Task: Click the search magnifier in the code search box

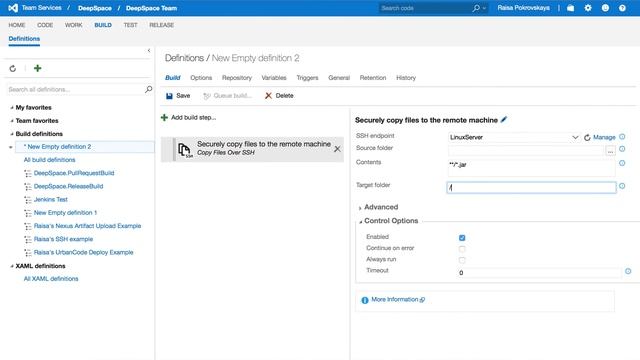Action: [x=476, y=8]
